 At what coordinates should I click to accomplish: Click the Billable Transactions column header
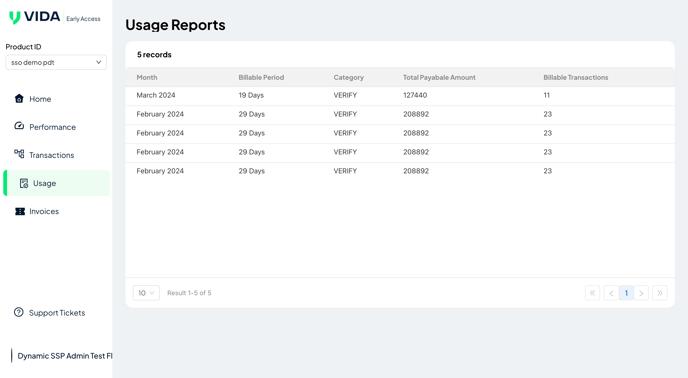pos(576,77)
